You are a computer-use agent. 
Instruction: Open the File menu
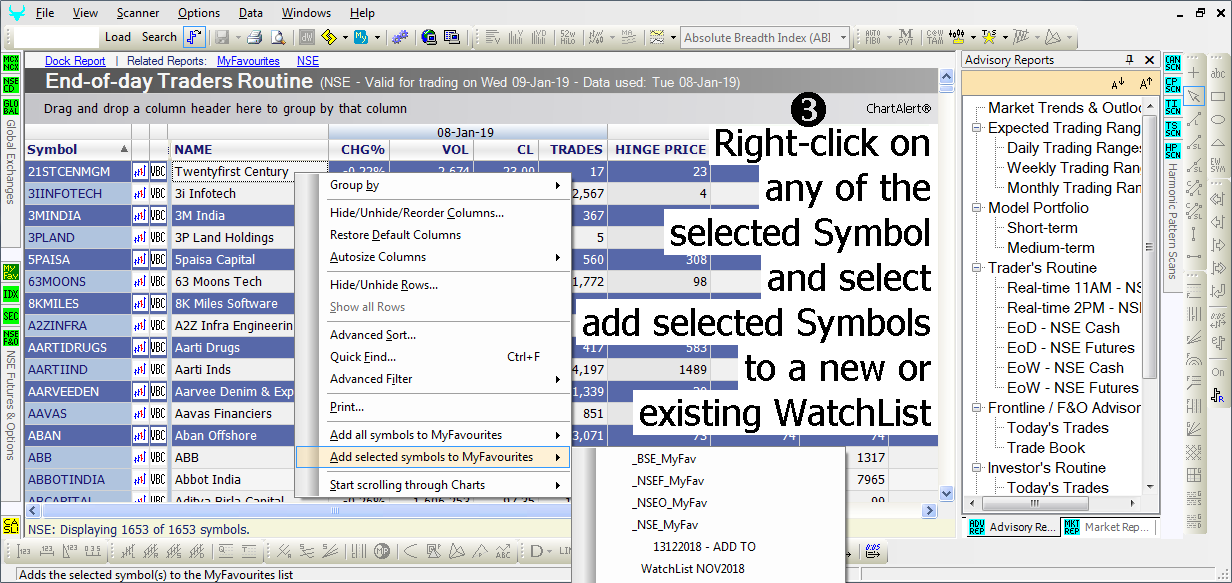pos(45,13)
